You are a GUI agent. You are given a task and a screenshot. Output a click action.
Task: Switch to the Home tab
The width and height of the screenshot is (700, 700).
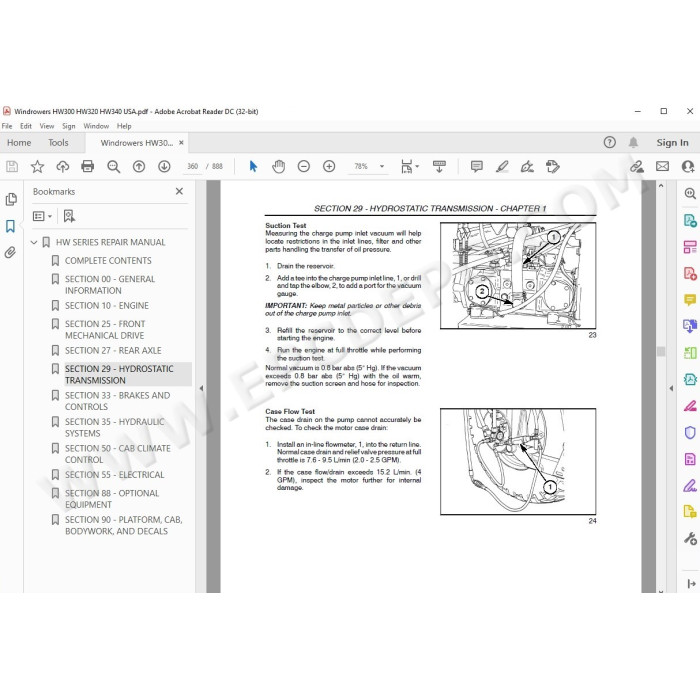point(19,143)
